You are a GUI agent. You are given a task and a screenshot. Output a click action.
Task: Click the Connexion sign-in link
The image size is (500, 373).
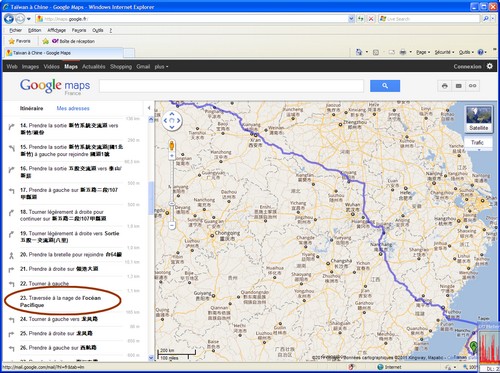pos(467,67)
